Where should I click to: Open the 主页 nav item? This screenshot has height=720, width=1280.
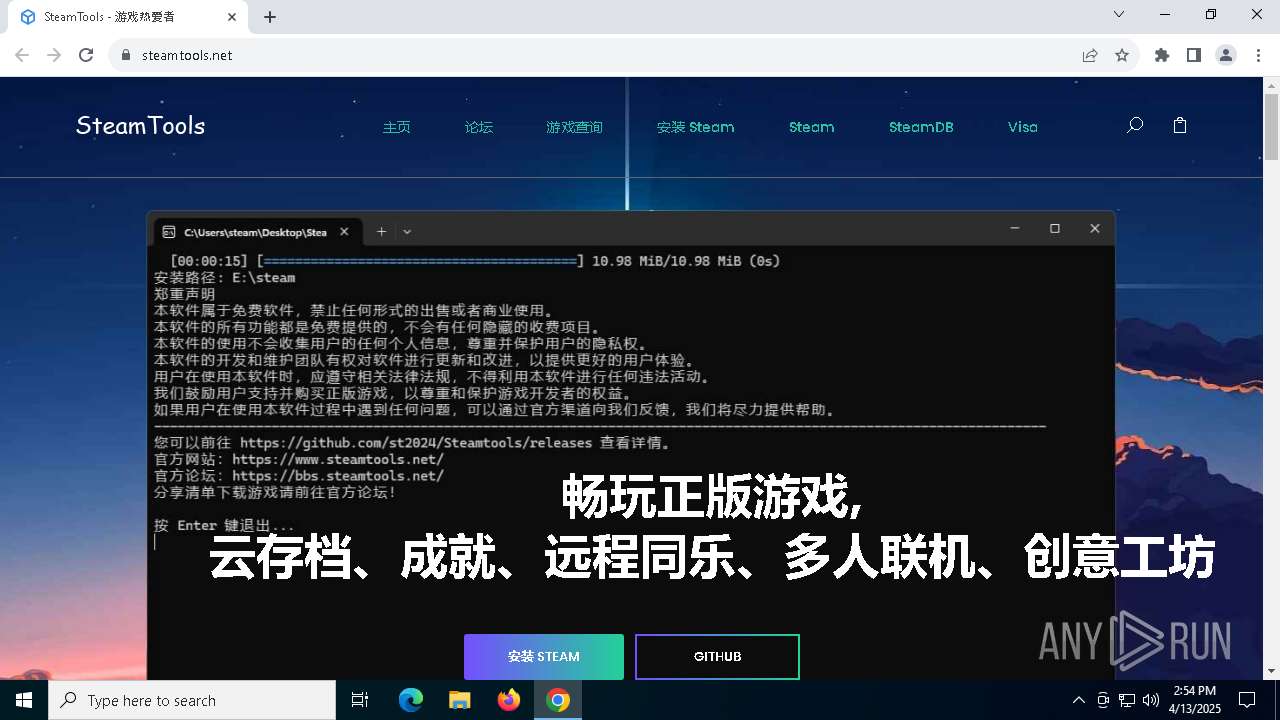point(397,127)
